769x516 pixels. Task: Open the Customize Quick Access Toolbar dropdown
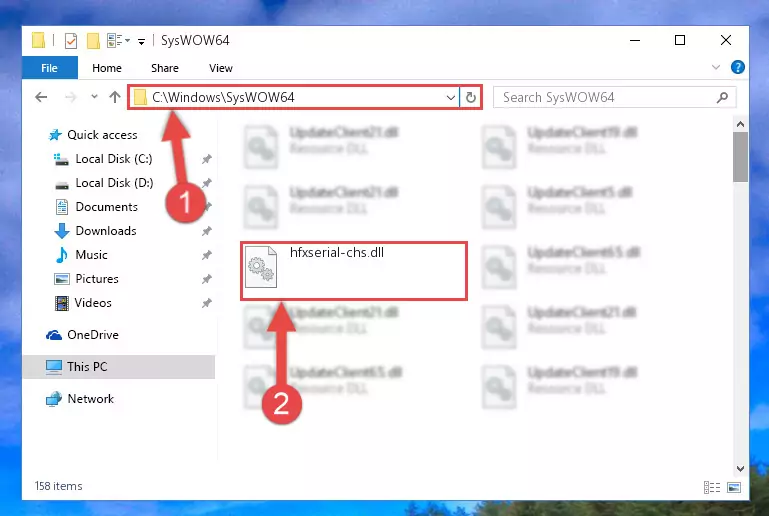click(x=141, y=42)
